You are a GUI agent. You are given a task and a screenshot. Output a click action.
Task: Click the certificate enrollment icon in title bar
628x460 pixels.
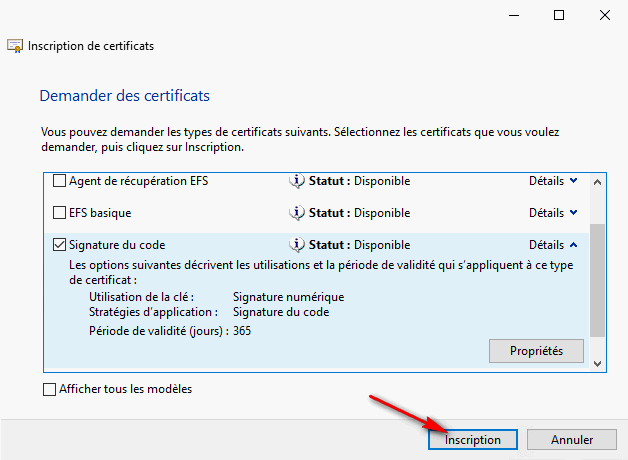(x=15, y=46)
